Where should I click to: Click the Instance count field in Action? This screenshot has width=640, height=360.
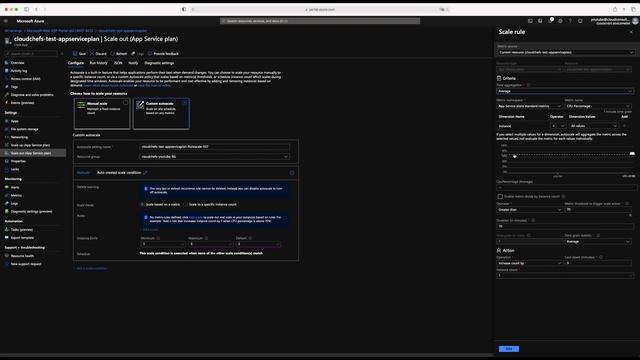565,276
